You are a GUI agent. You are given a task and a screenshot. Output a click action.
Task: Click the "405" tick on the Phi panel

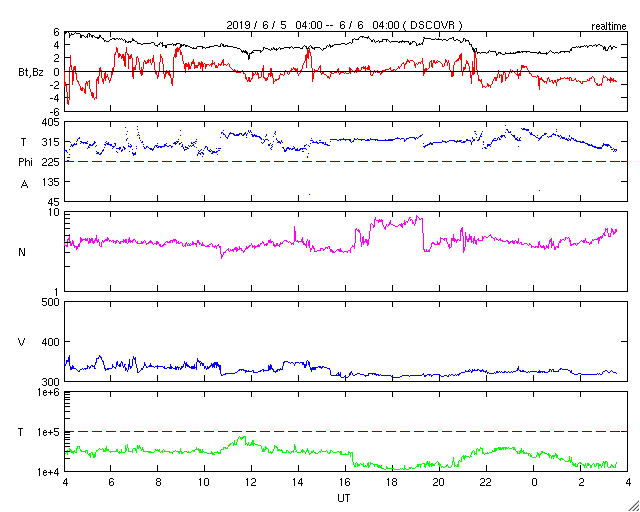pos(51,122)
